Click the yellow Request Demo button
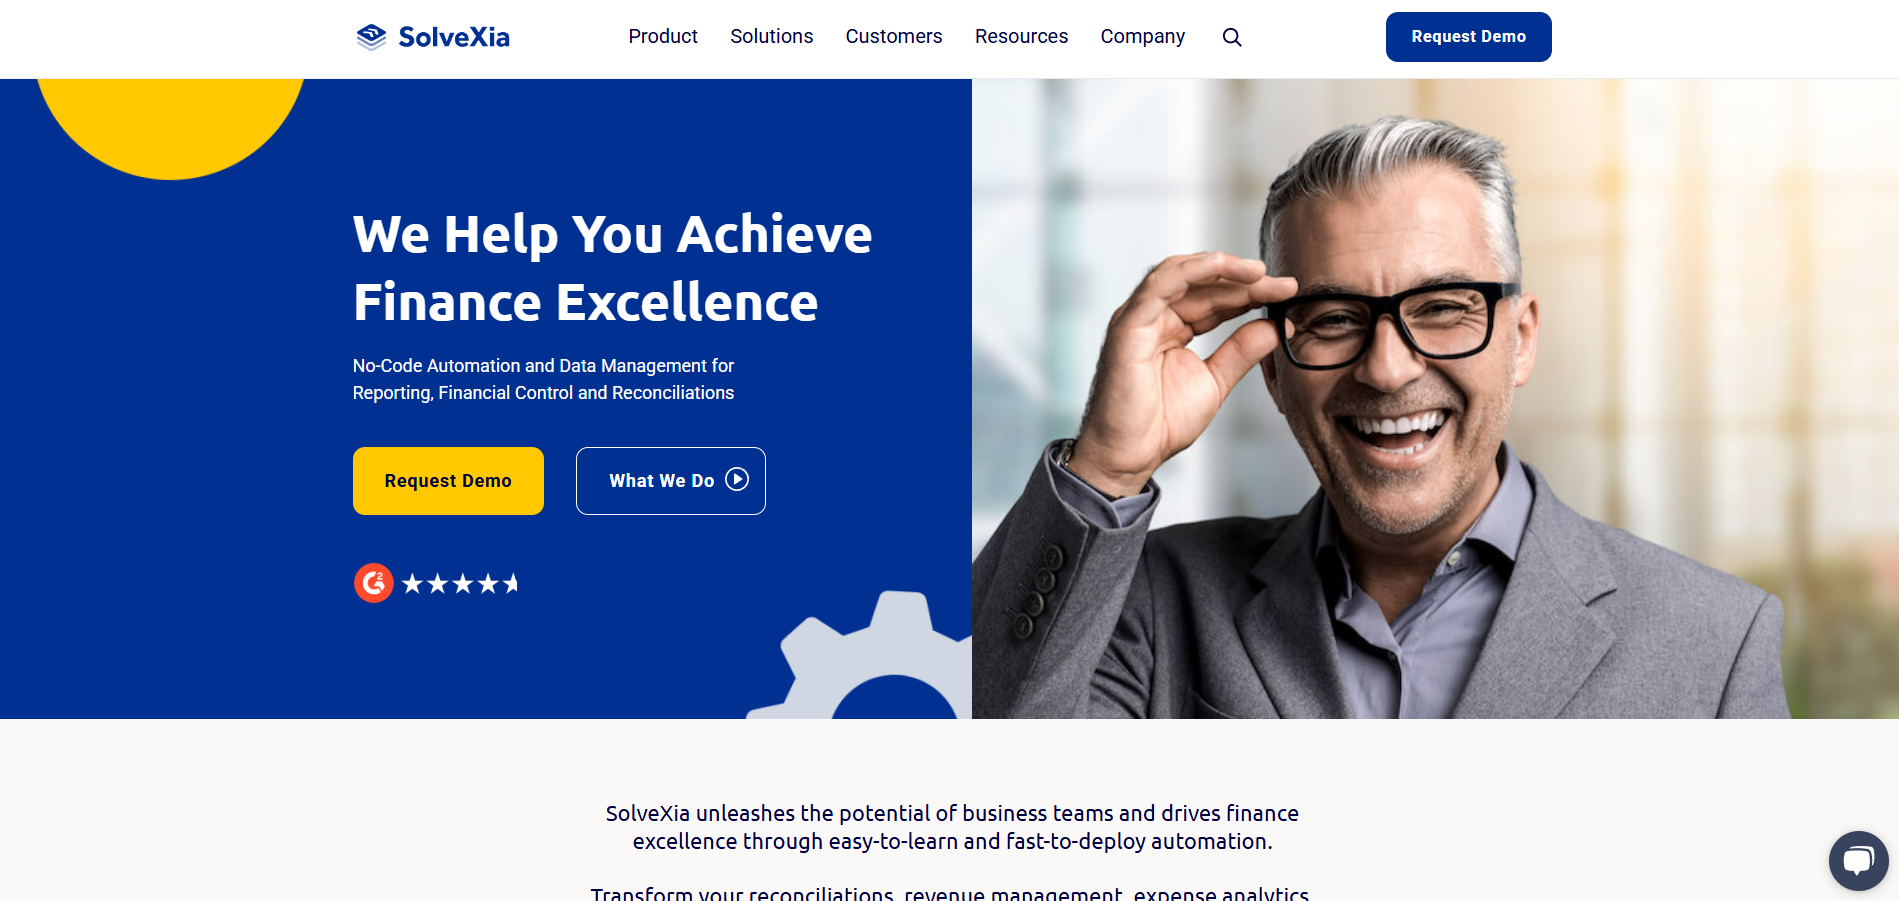The width and height of the screenshot is (1899, 901). tap(448, 481)
